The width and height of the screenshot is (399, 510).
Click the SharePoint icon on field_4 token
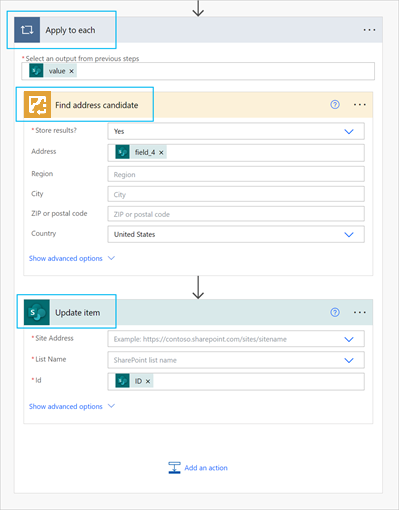click(122, 152)
